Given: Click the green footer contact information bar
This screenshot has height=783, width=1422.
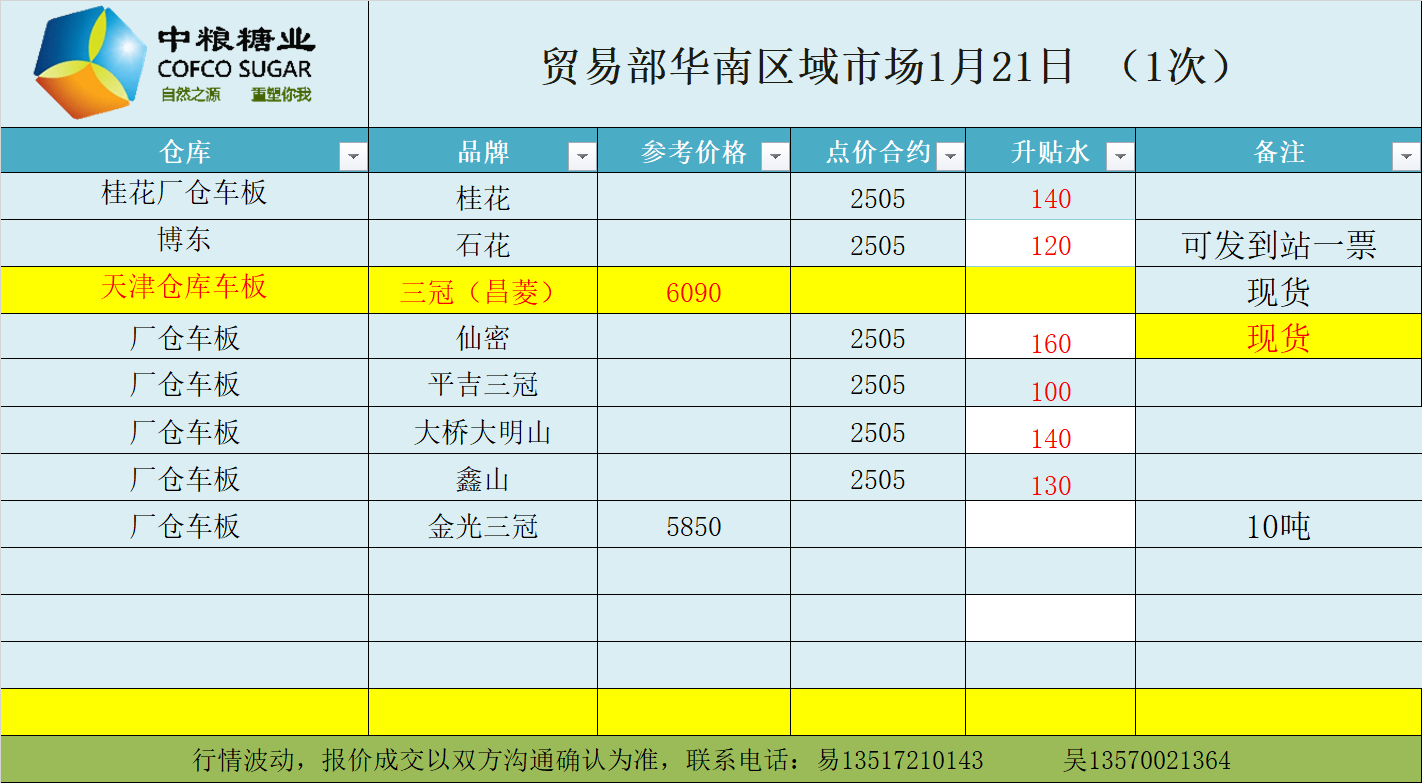Looking at the screenshot, I should [710, 760].
